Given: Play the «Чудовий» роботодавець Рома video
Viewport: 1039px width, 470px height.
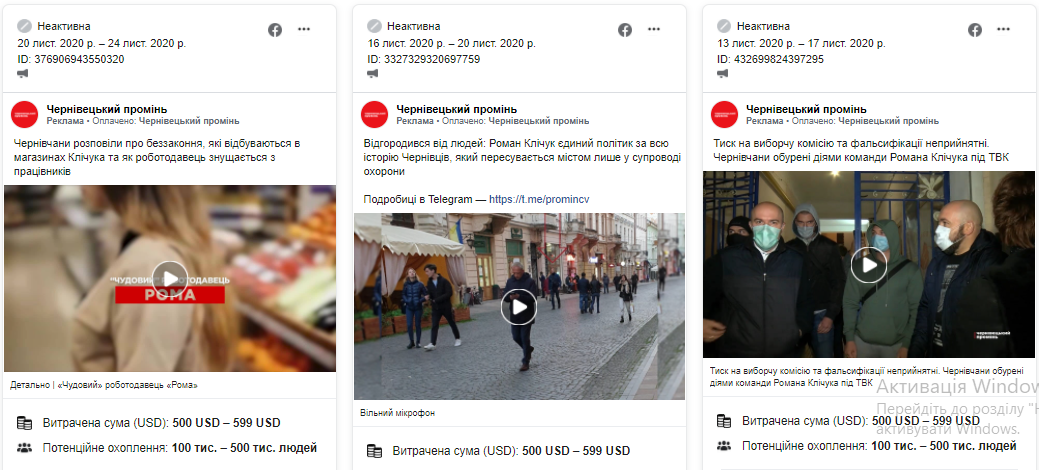Looking at the screenshot, I should [x=170, y=279].
